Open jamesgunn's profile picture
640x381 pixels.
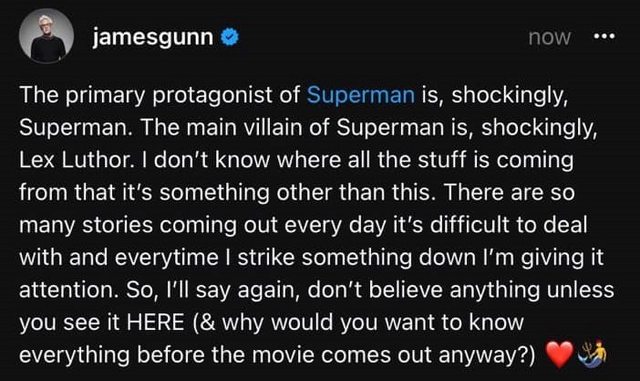(47, 36)
